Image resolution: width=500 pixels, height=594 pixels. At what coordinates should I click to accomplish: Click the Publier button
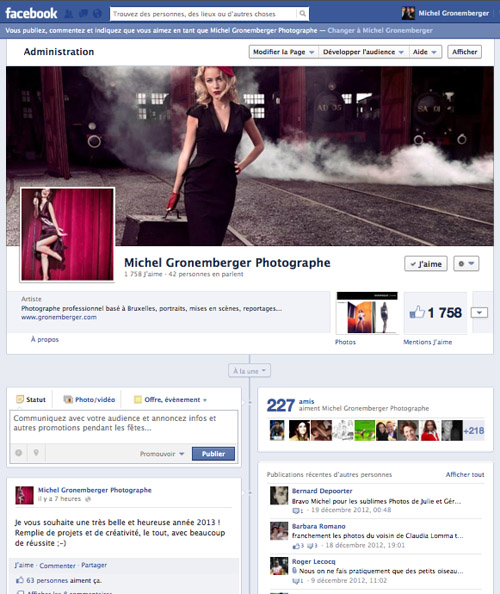pos(213,453)
